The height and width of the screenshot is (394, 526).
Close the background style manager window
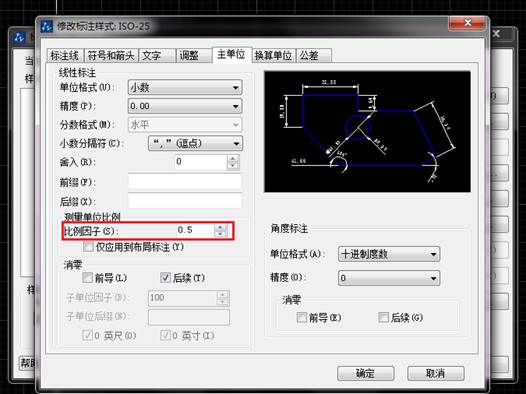tap(497, 34)
